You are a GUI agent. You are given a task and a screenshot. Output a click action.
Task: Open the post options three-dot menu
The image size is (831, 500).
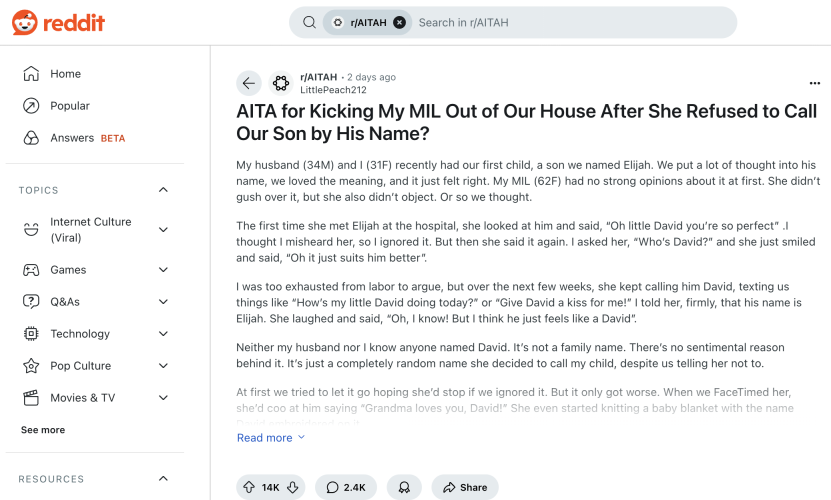[x=815, y=83]
